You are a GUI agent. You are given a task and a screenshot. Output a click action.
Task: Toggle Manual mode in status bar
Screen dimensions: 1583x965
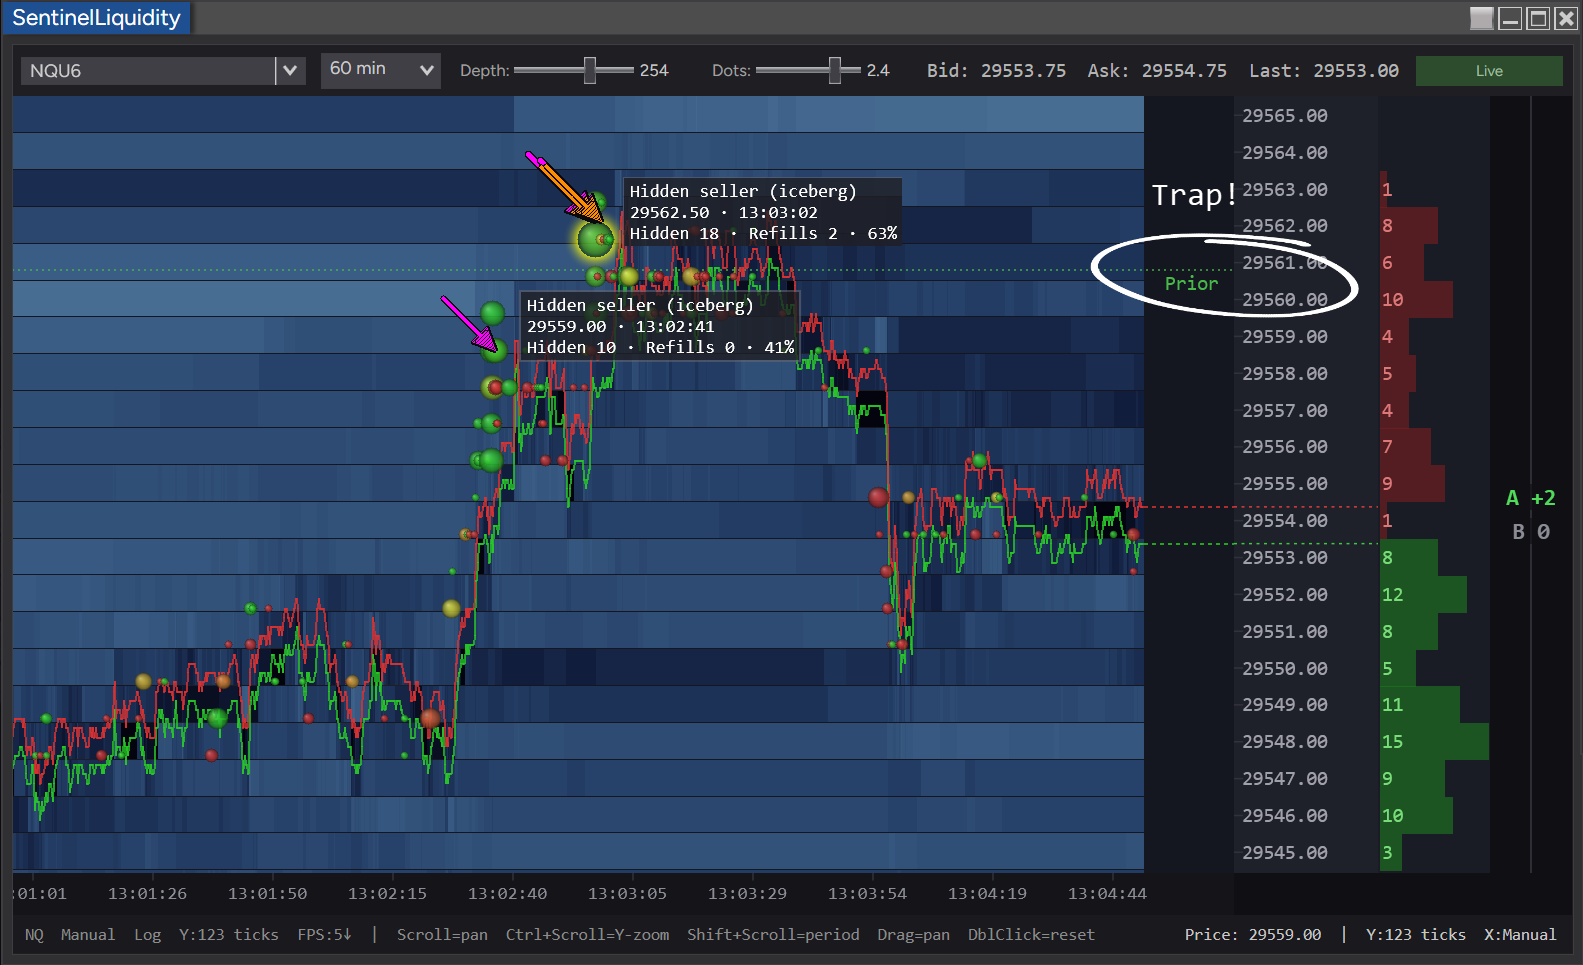pyautogui.click(x=88, y=934)
